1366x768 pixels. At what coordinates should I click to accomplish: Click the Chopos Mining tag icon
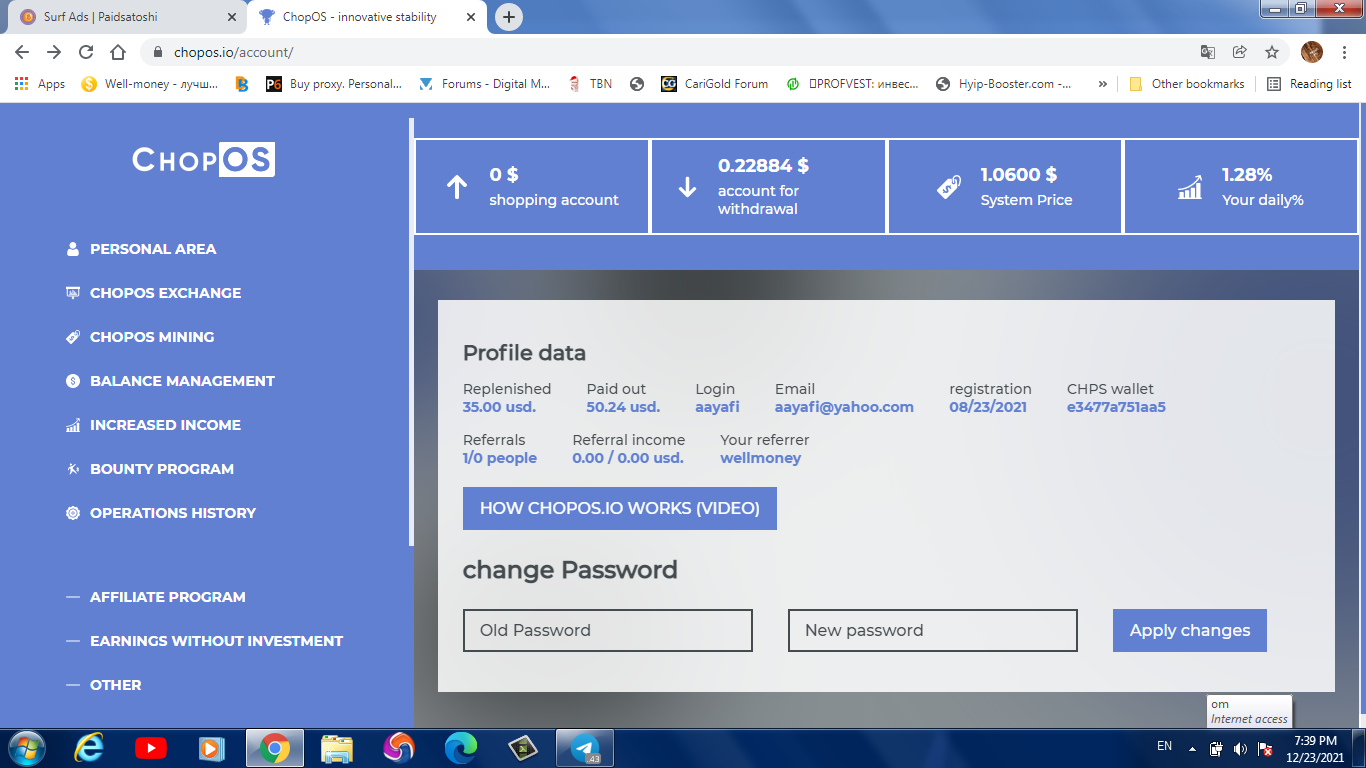point(73,337)
